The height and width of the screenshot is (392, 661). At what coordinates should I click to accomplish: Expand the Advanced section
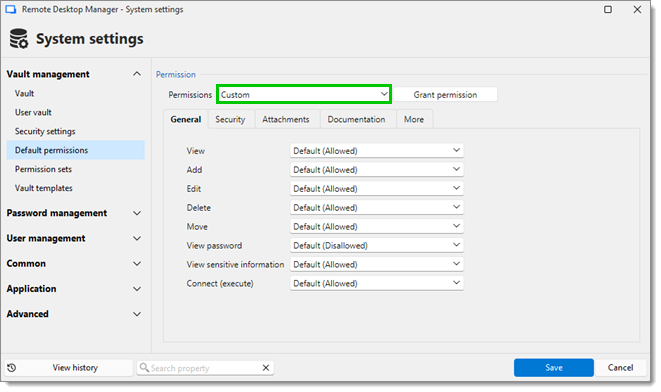[137, 314]
